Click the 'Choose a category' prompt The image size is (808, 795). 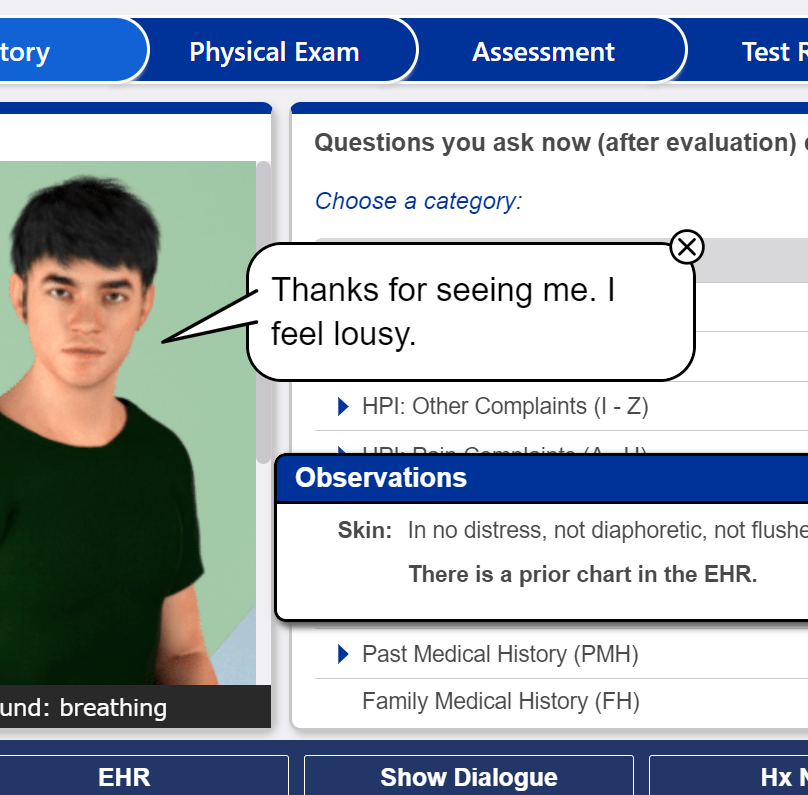click(x=418, y=201)
